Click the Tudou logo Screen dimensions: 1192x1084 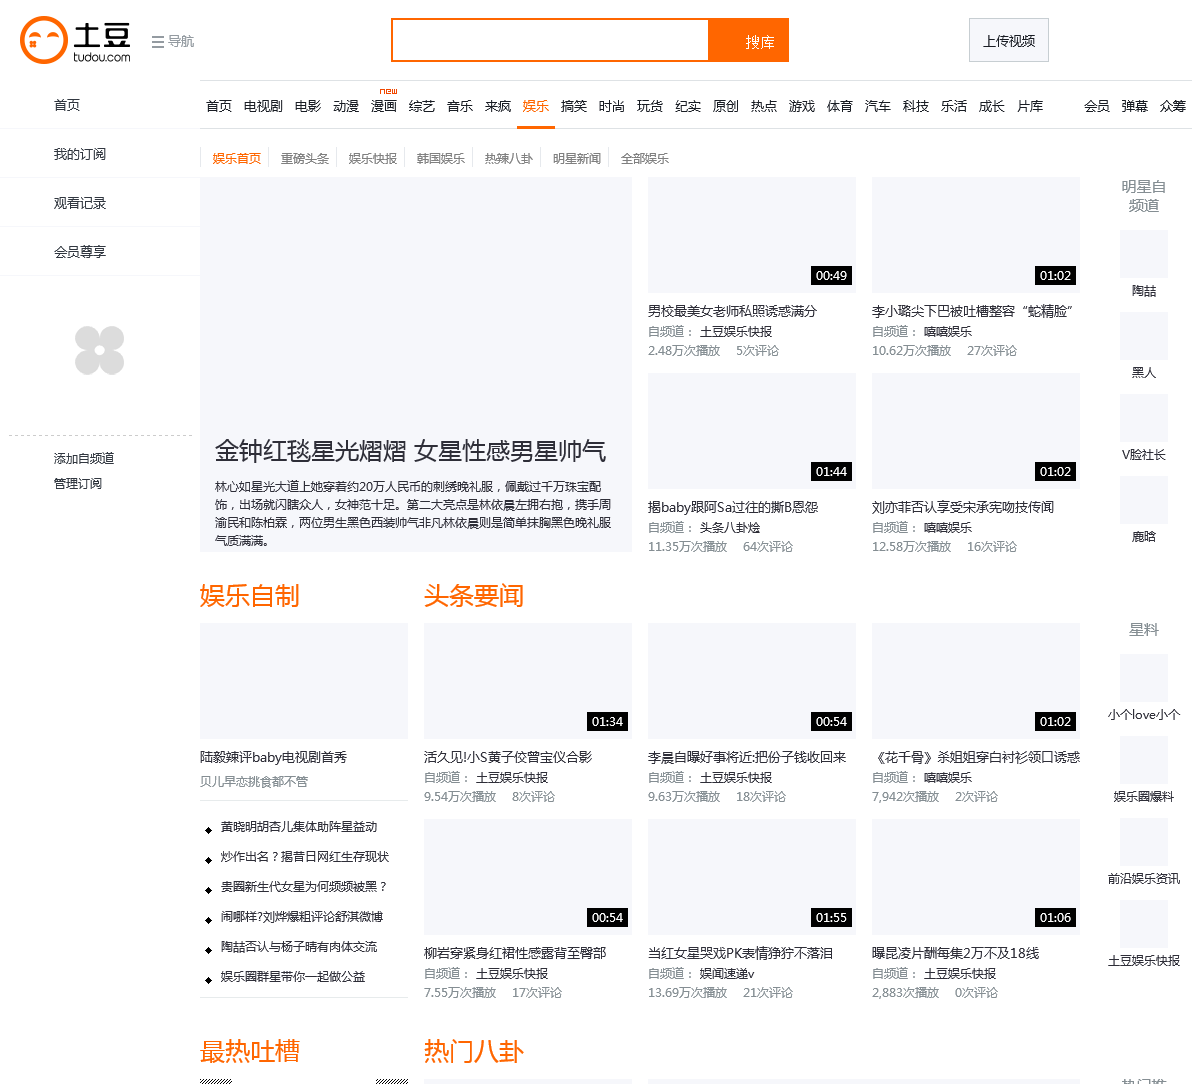[x=75, y=40]
